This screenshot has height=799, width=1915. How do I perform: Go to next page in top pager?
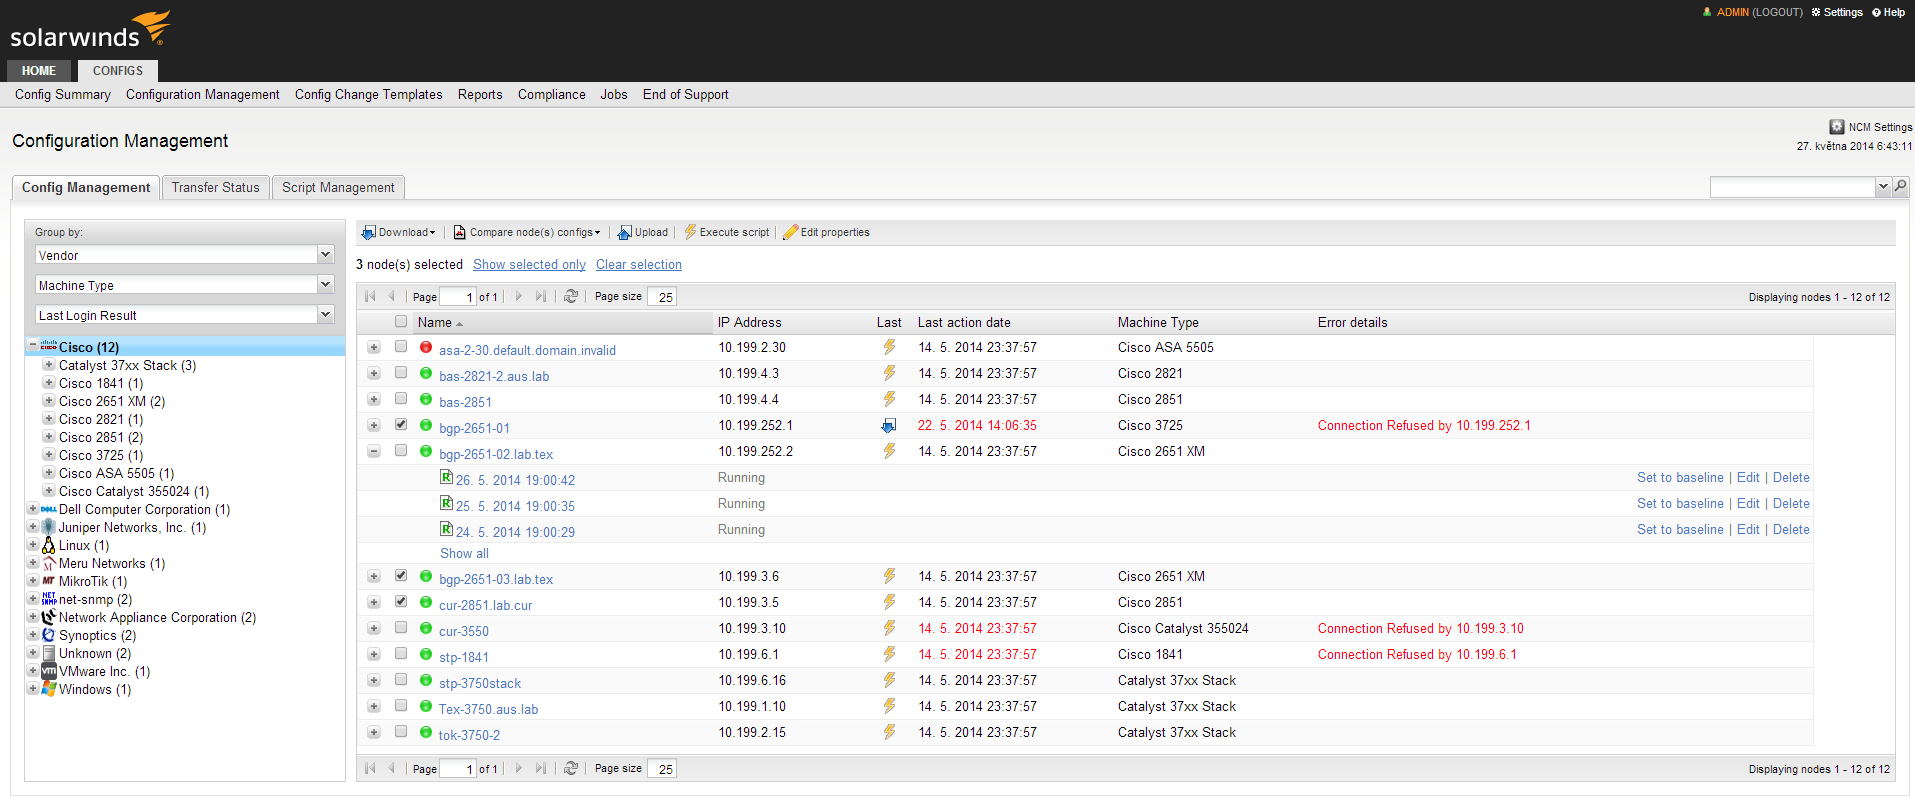pyautogui.click(x=518, y=296)
